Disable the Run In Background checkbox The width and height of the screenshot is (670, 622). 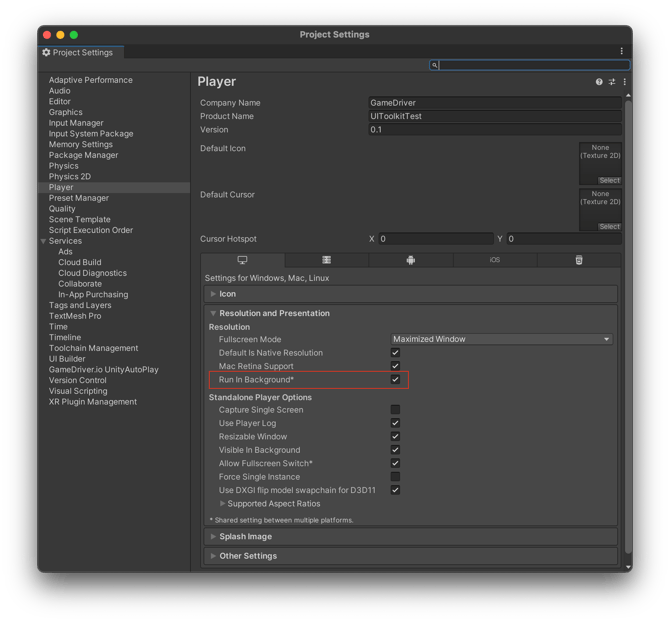[395, 380]
